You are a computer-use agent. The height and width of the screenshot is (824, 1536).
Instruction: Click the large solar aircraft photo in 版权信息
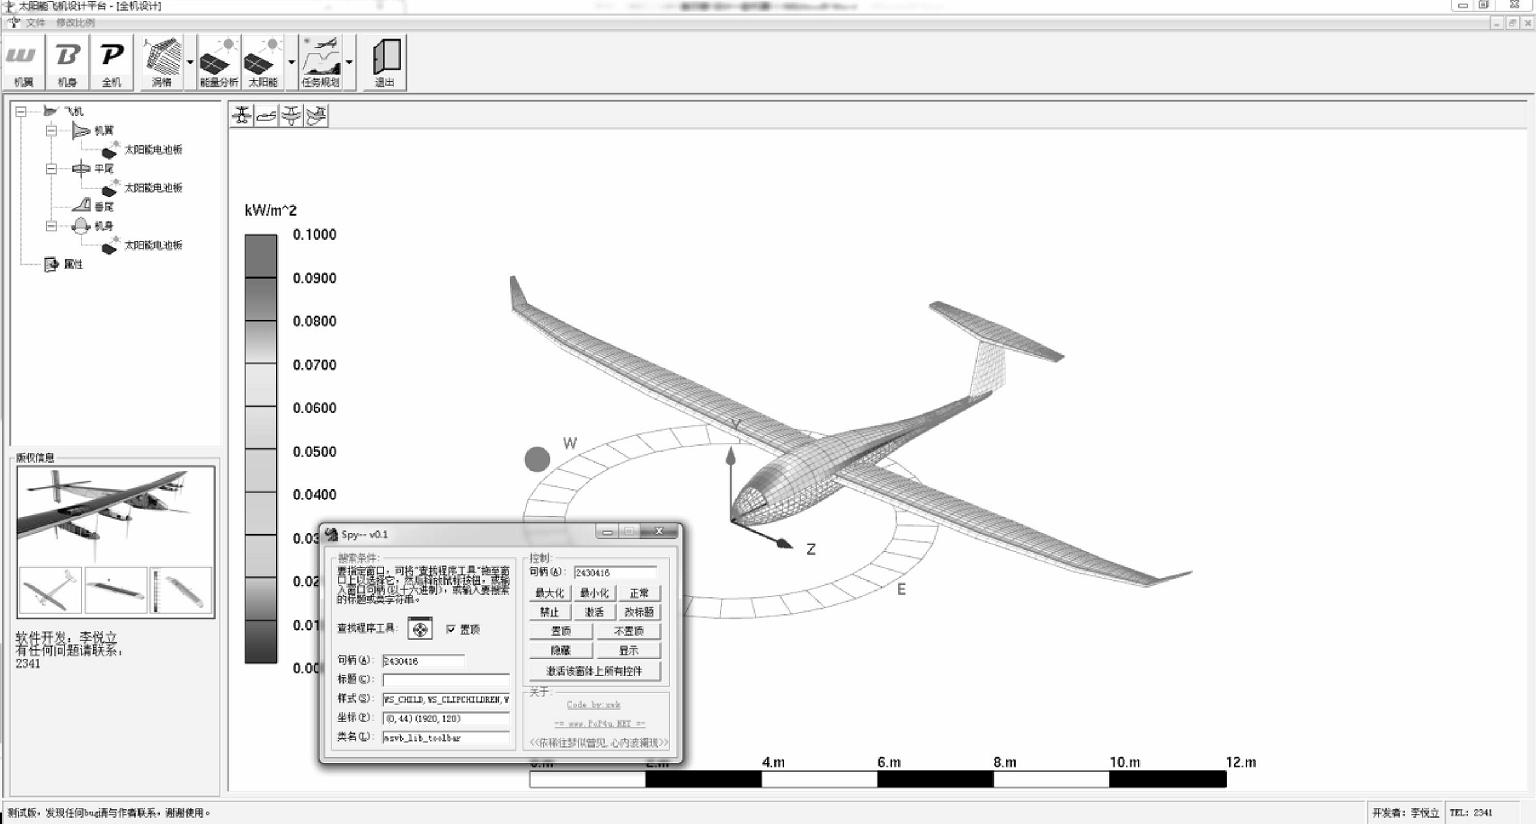pos(116,515)
